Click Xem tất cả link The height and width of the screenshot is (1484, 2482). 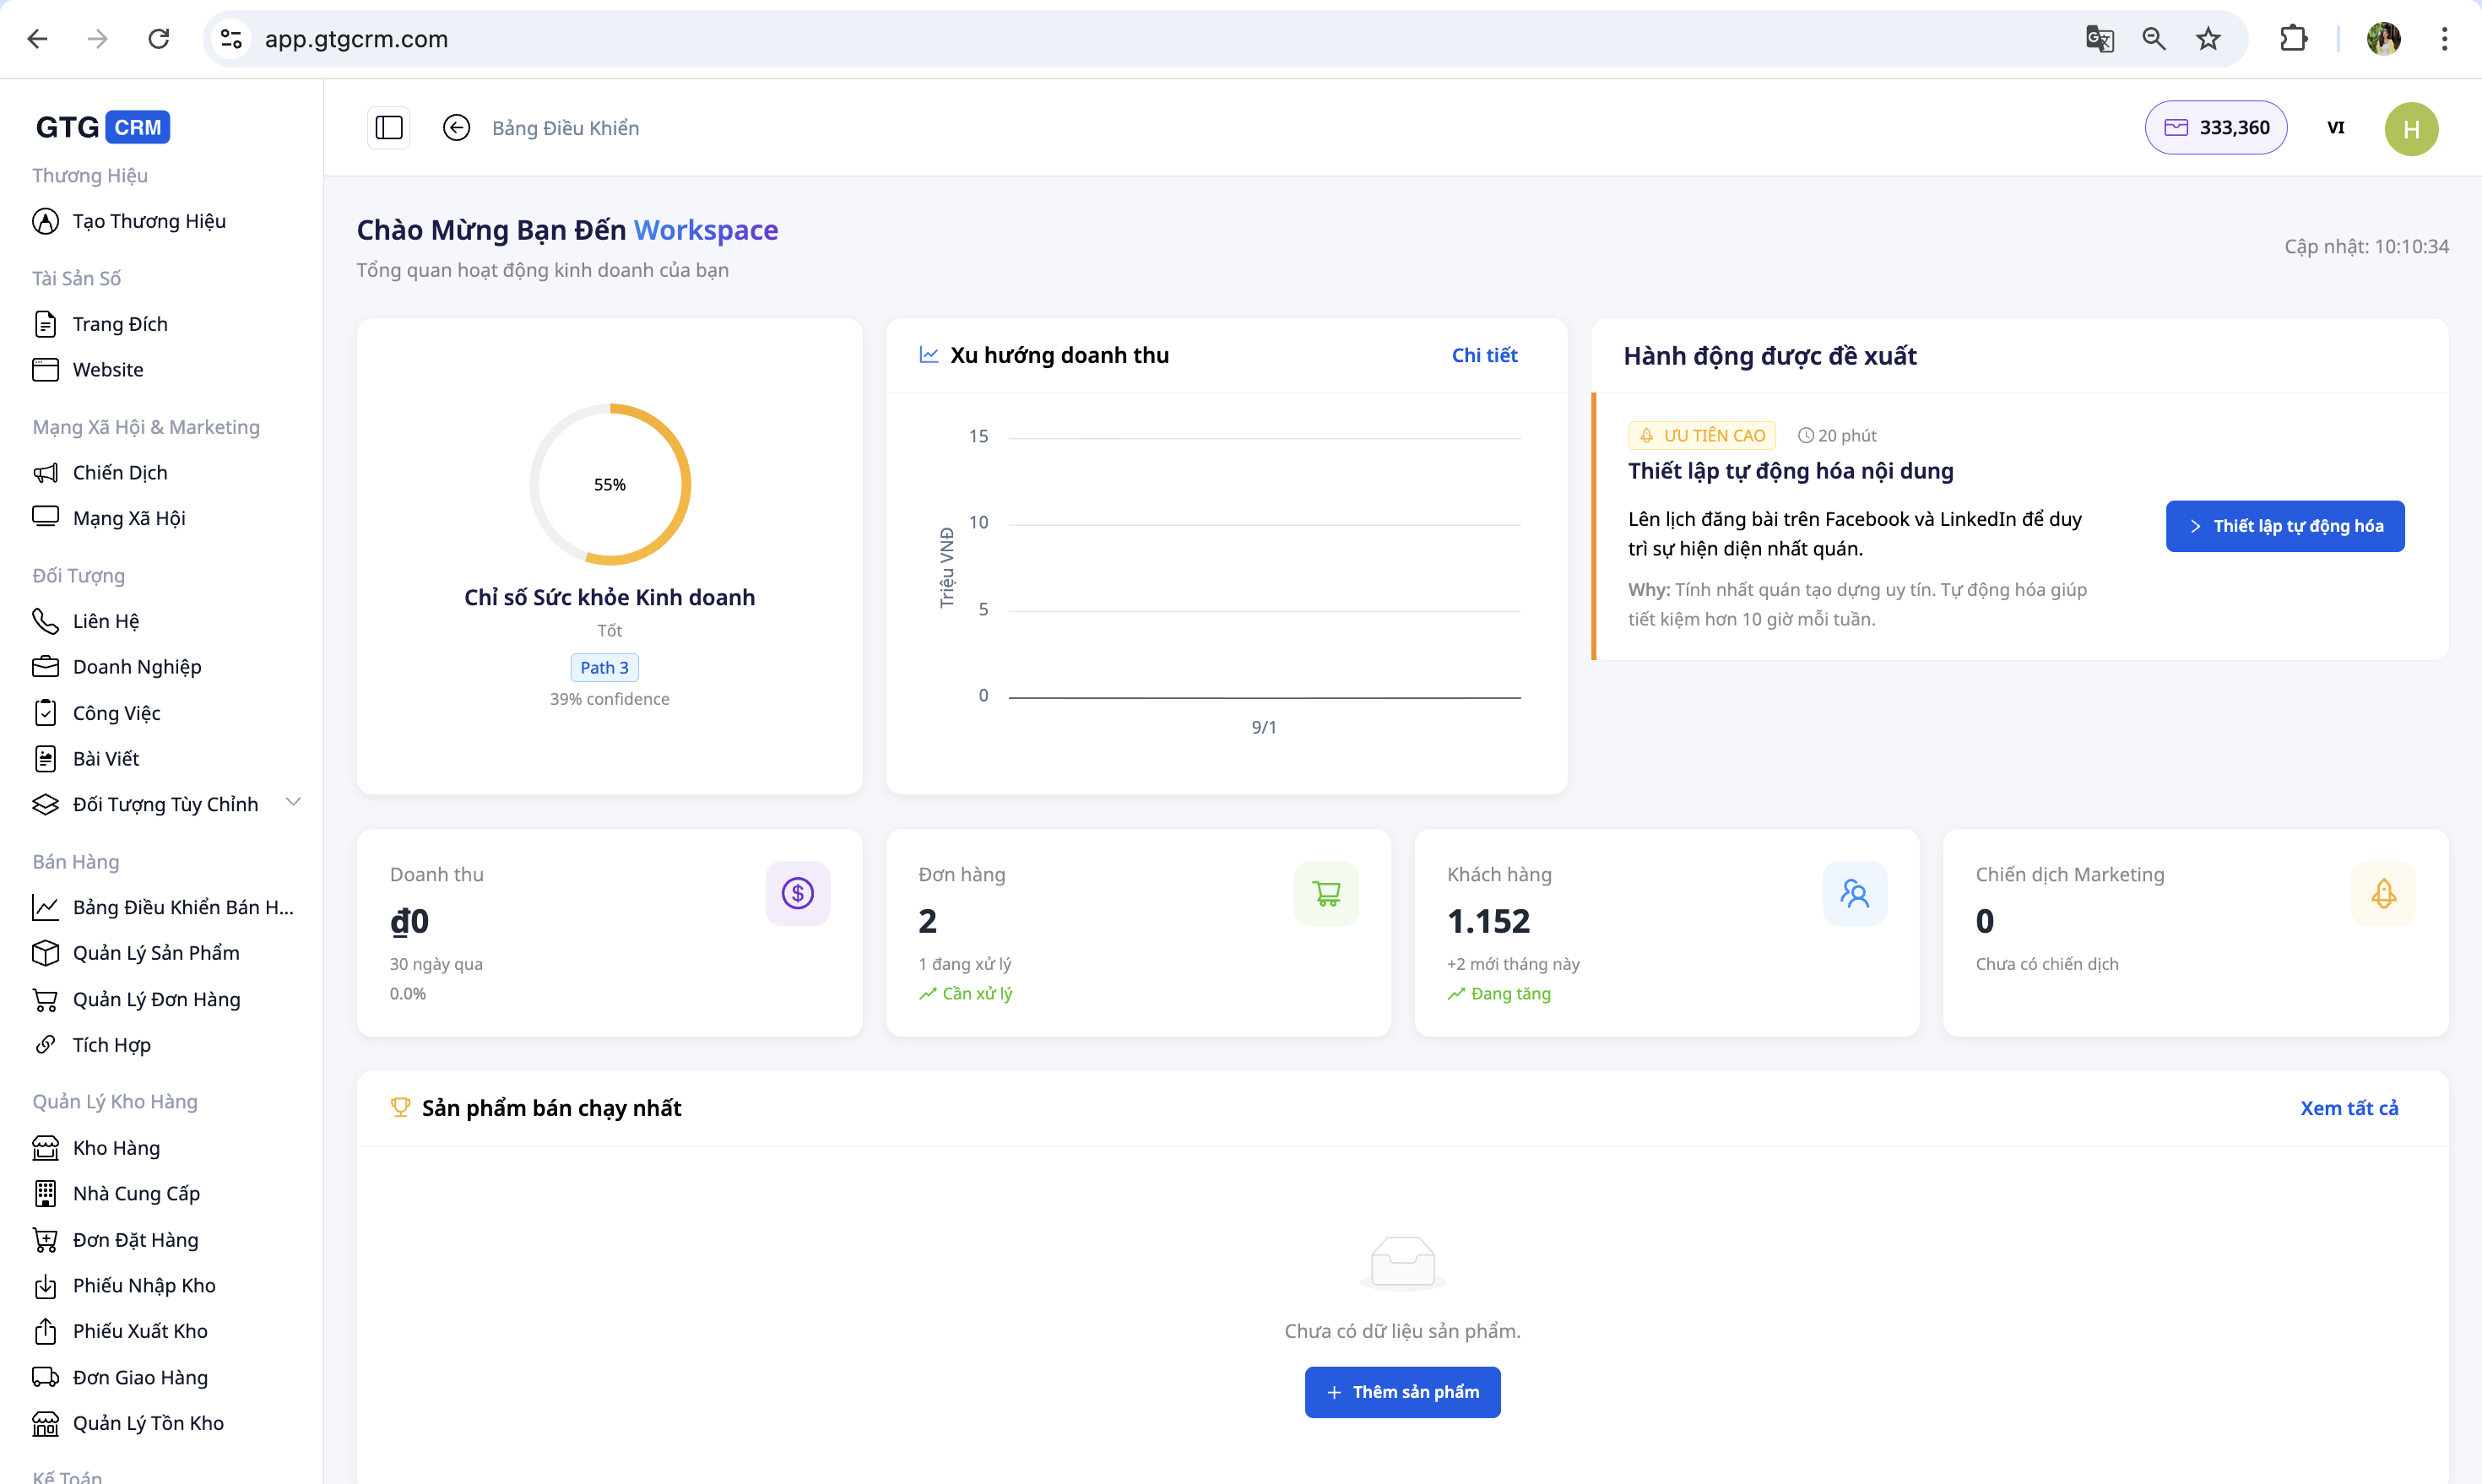click(x=2348, y=1108)
